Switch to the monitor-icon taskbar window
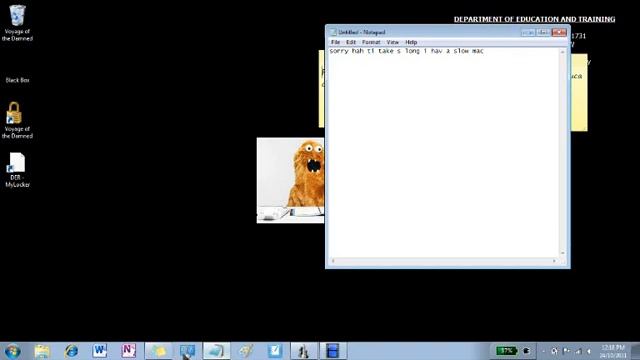 pyautogui.click(x=187, y=351)
